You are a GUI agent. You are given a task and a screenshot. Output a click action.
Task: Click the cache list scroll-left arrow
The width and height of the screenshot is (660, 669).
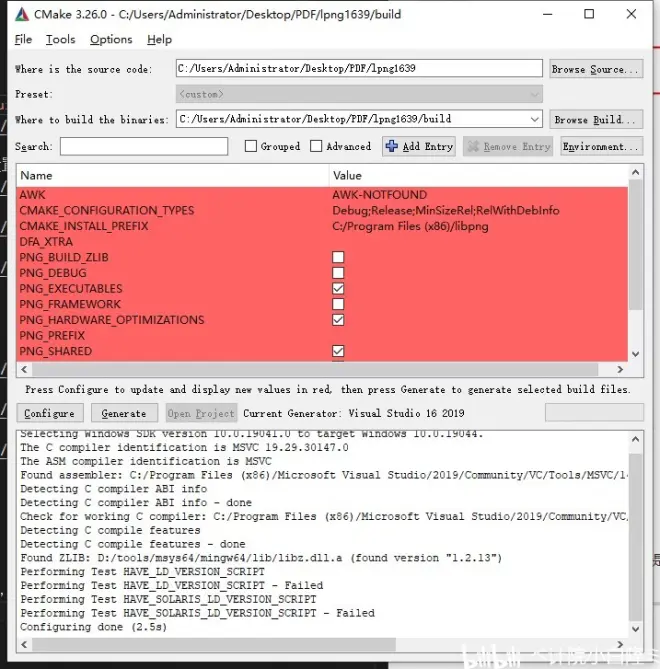[24, 369]
